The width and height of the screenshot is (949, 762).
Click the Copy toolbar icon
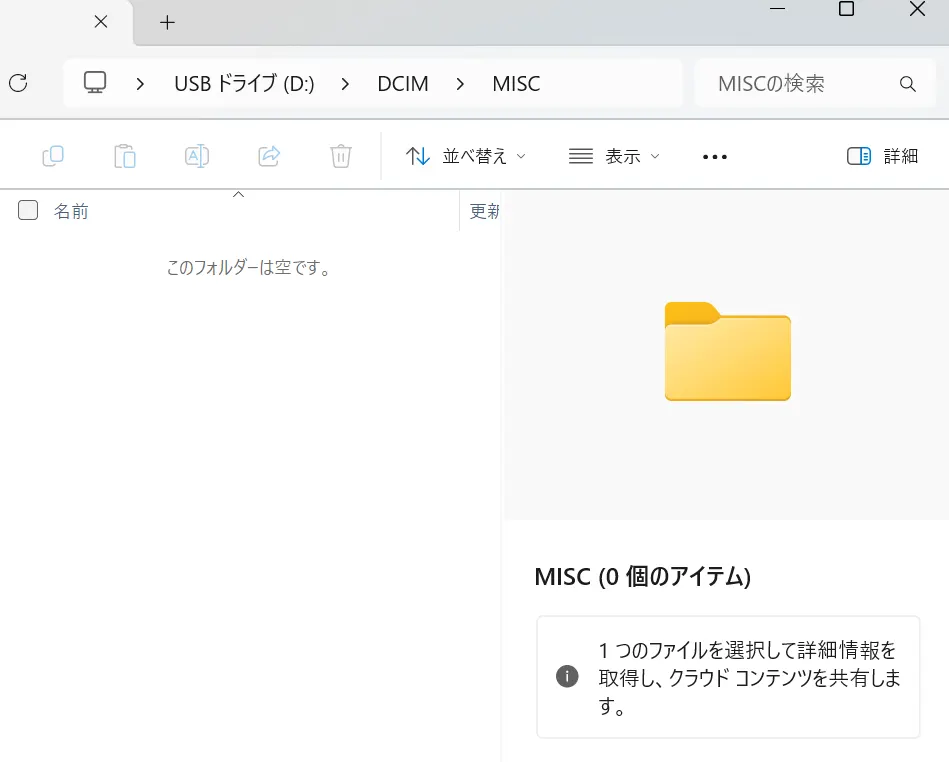pyautogui.click(x=53, y=156)
